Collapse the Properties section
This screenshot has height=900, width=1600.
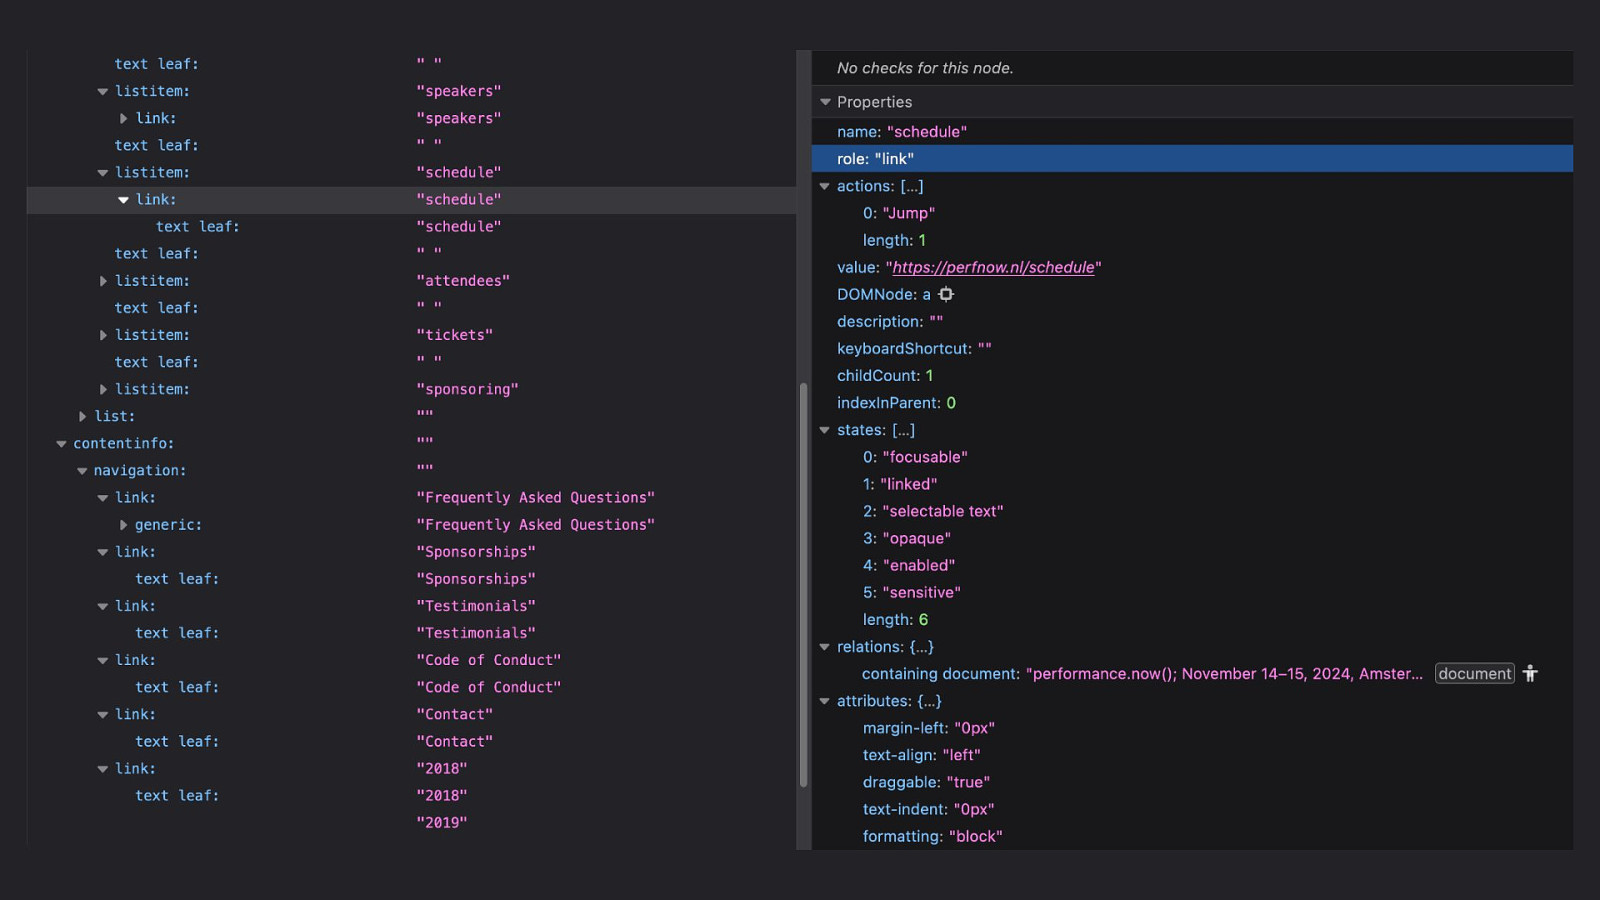pos(825,102)
